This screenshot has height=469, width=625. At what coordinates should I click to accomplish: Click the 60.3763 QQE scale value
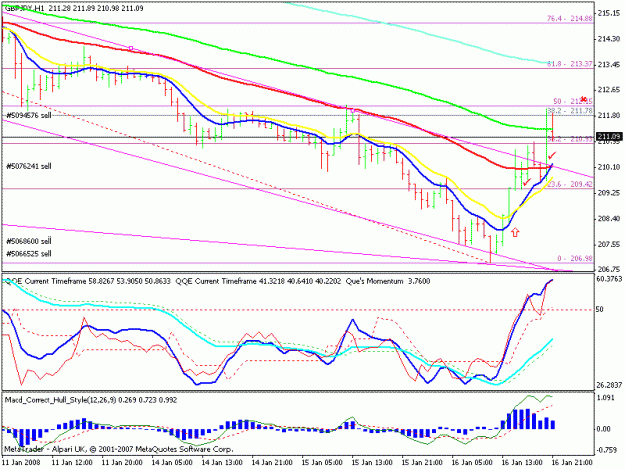(609, 279)
